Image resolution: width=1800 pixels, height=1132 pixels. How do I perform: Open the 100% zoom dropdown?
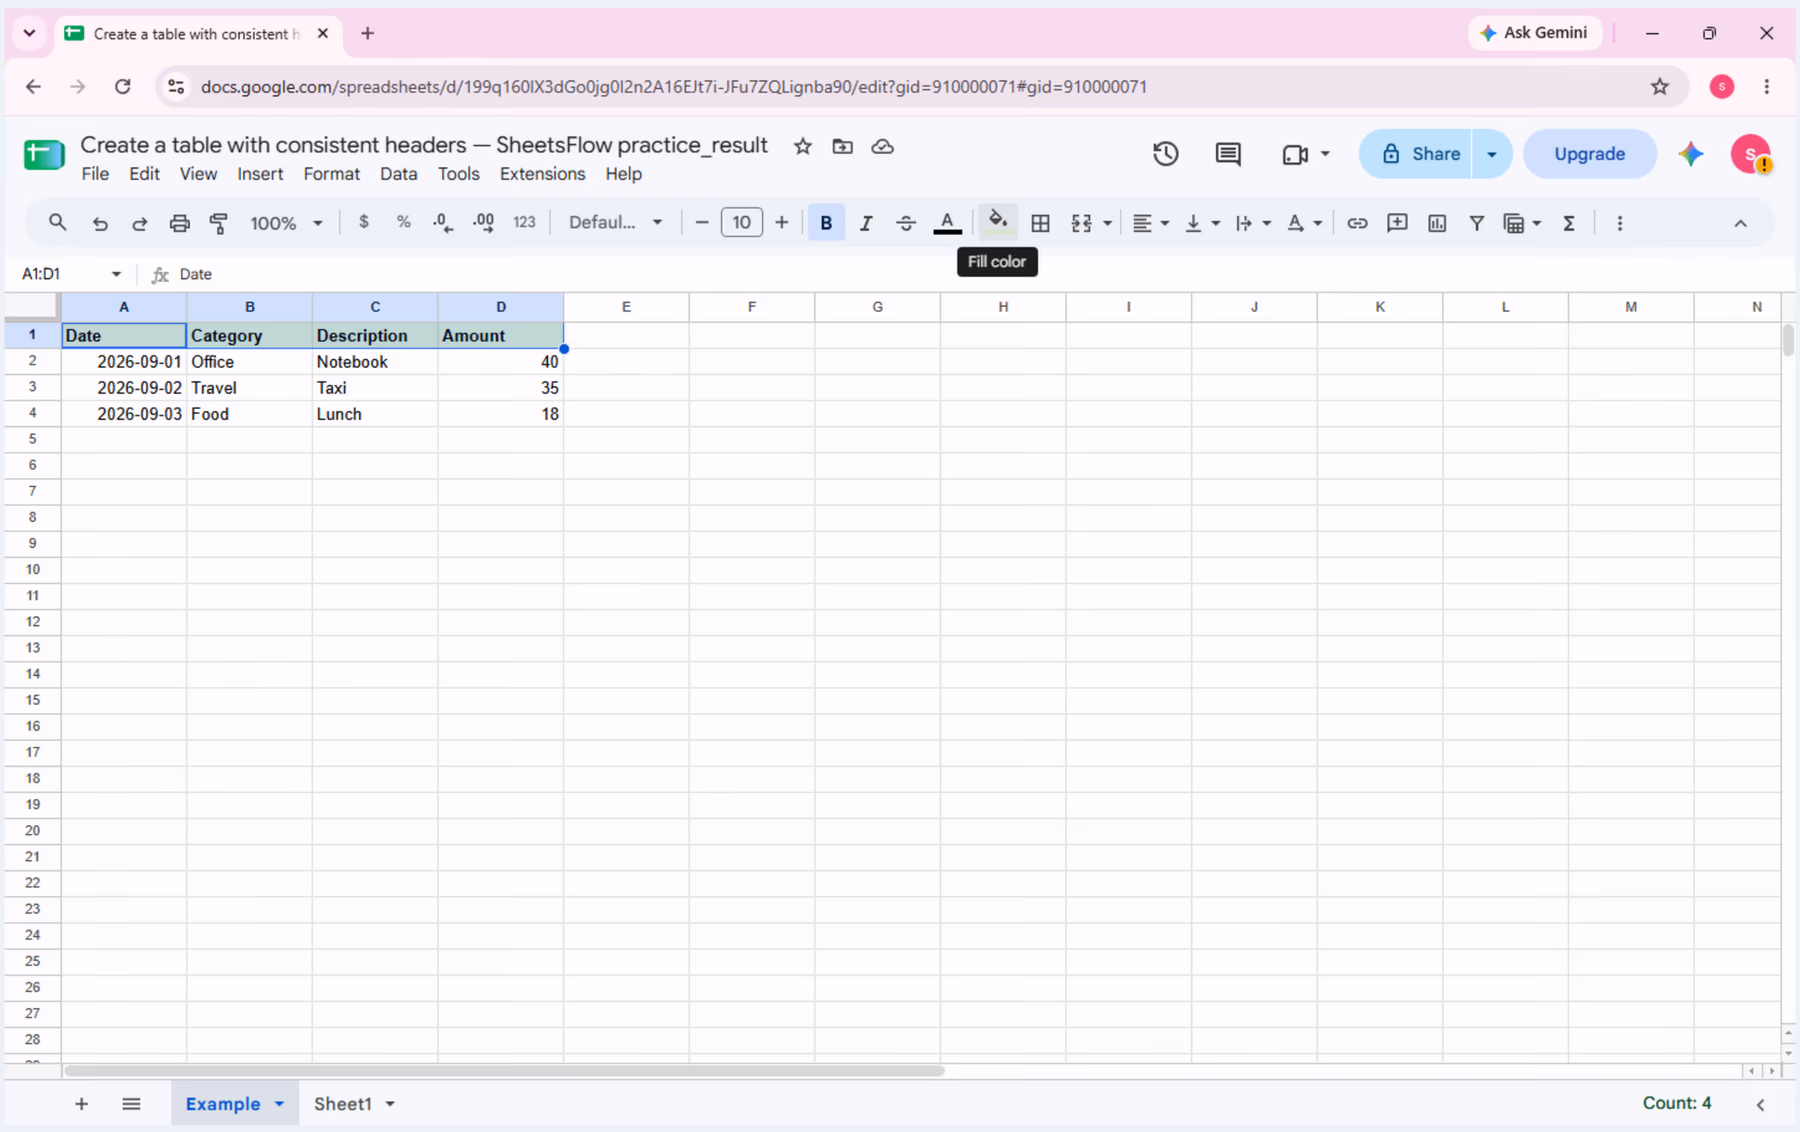click(x=286, y=223)
